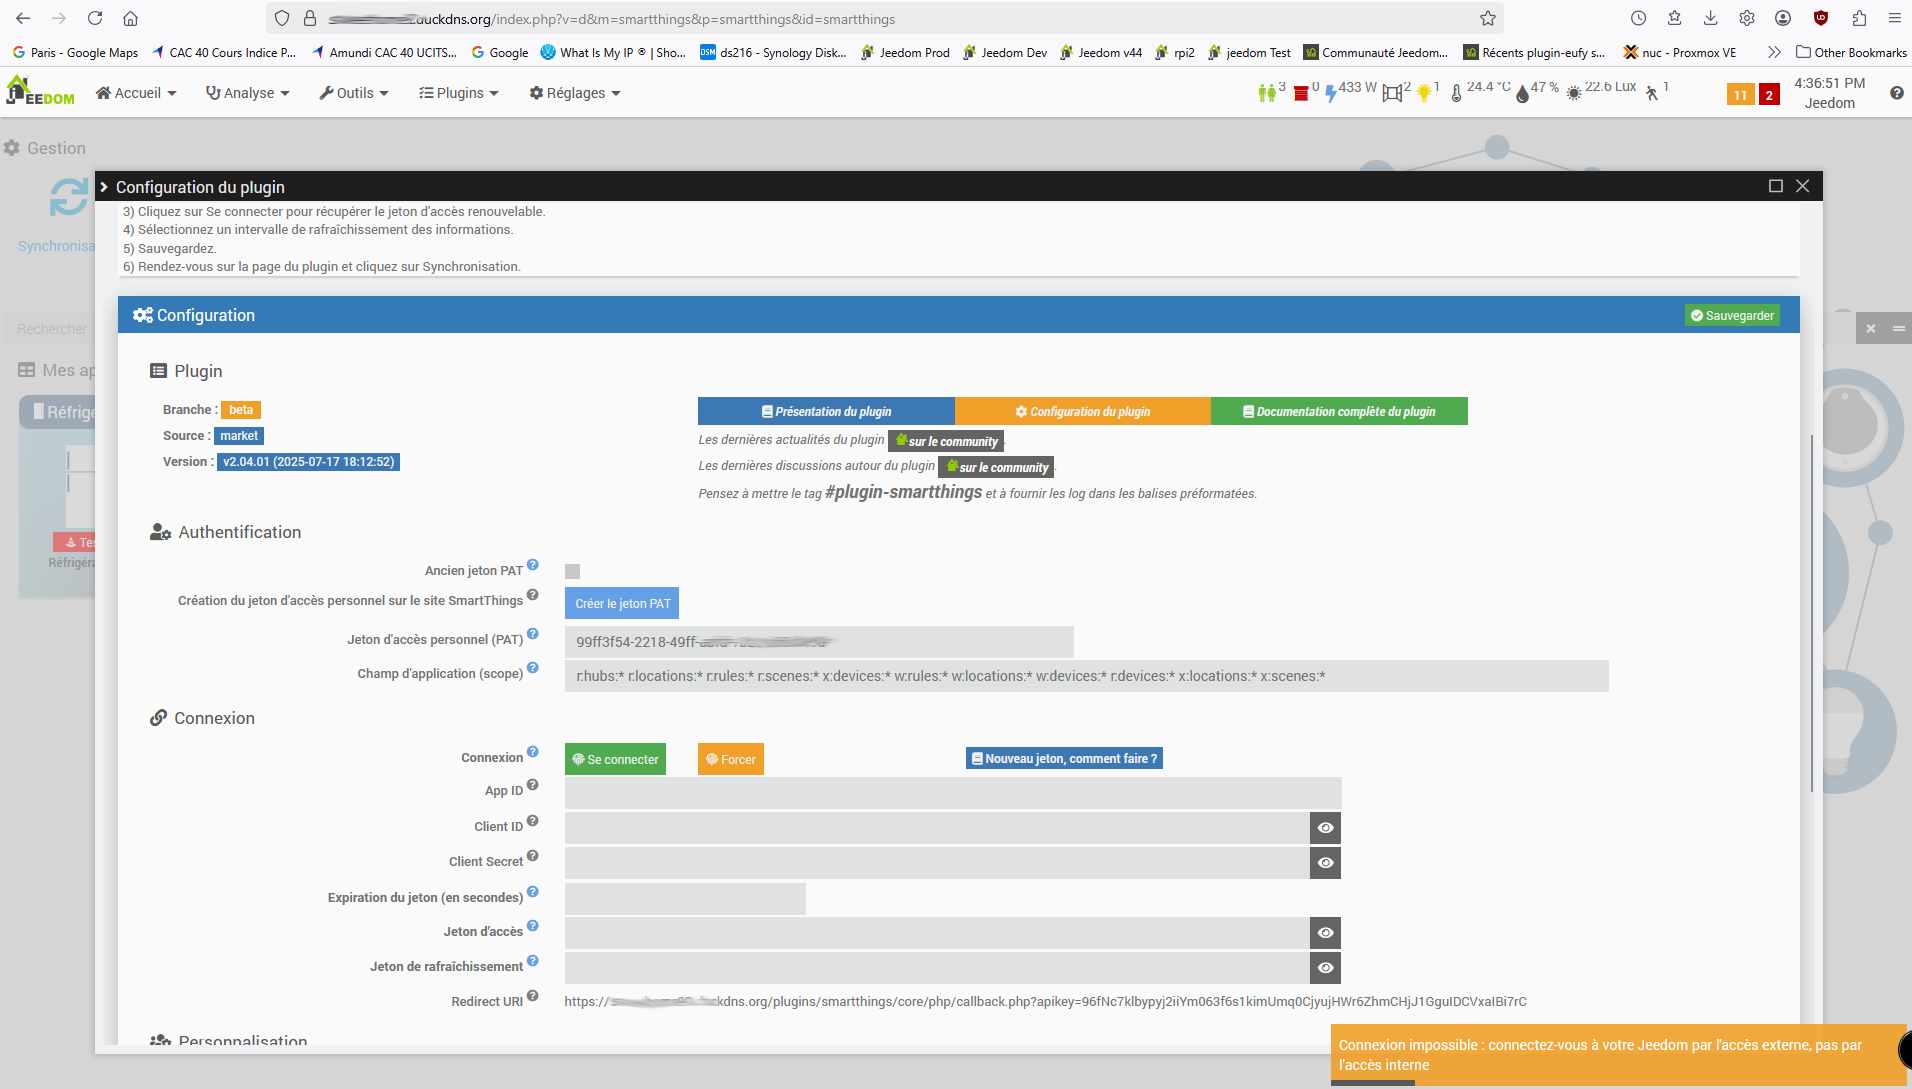Open the Réglages dropdown menu
Viewport: 1912px width, 1089px height.
575,93
